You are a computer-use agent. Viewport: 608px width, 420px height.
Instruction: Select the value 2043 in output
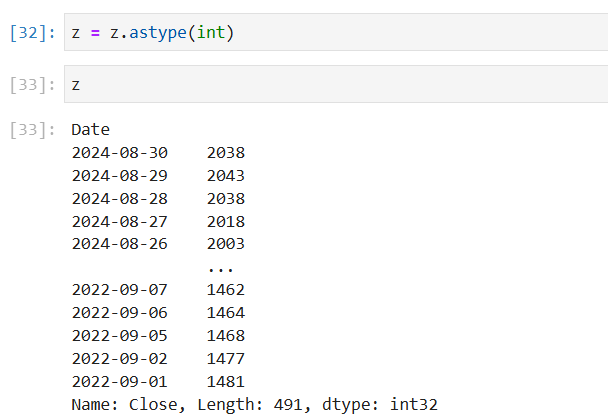point(226,175)
